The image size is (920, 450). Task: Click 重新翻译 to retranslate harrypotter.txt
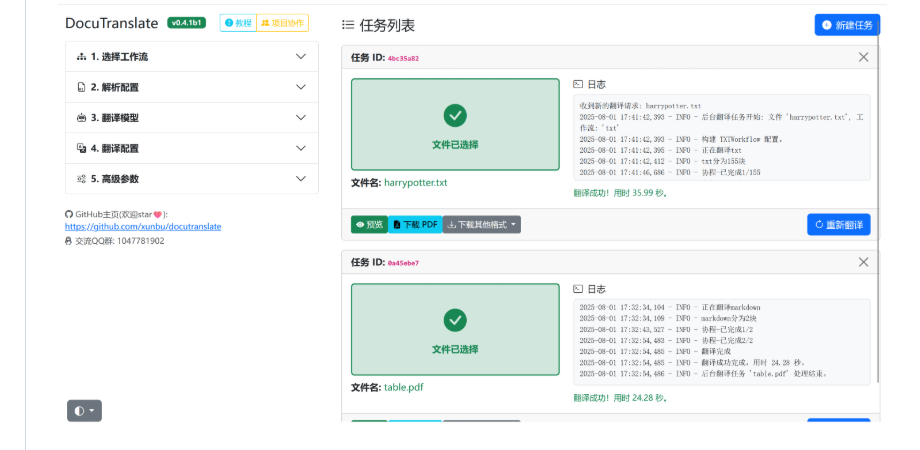tap(838, 225)
